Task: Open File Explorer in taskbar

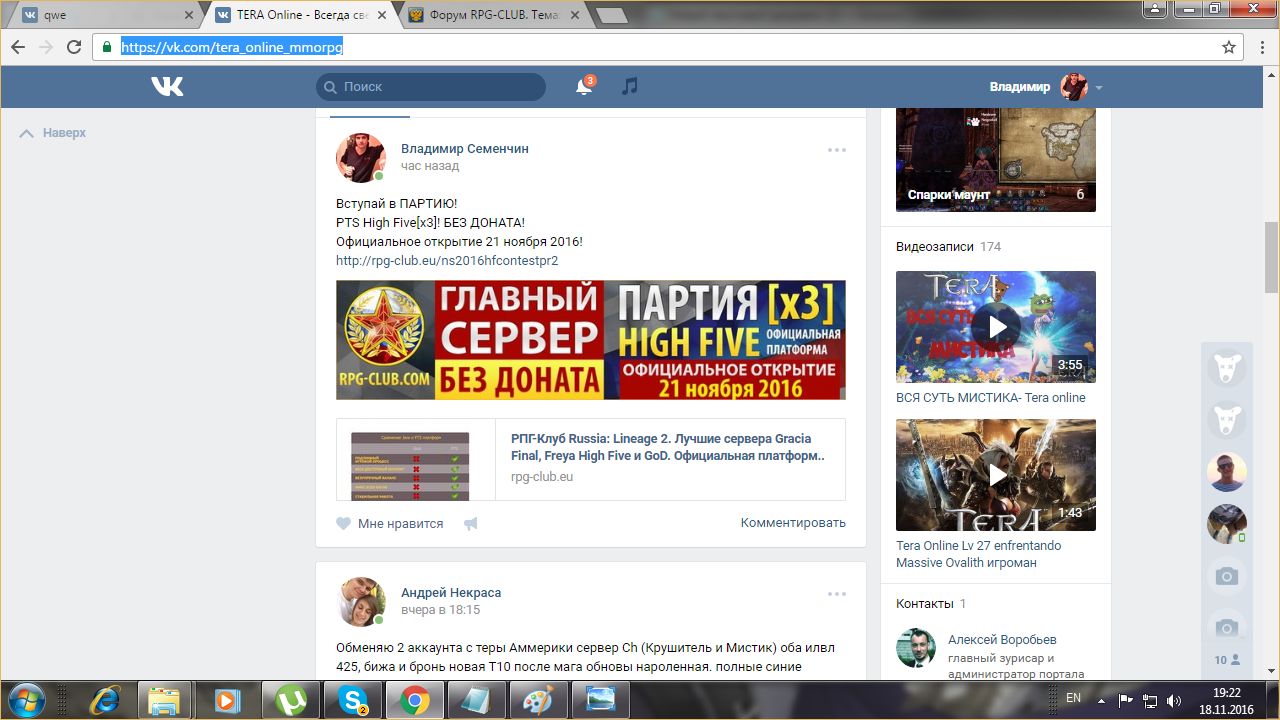Action: (164, 700)
